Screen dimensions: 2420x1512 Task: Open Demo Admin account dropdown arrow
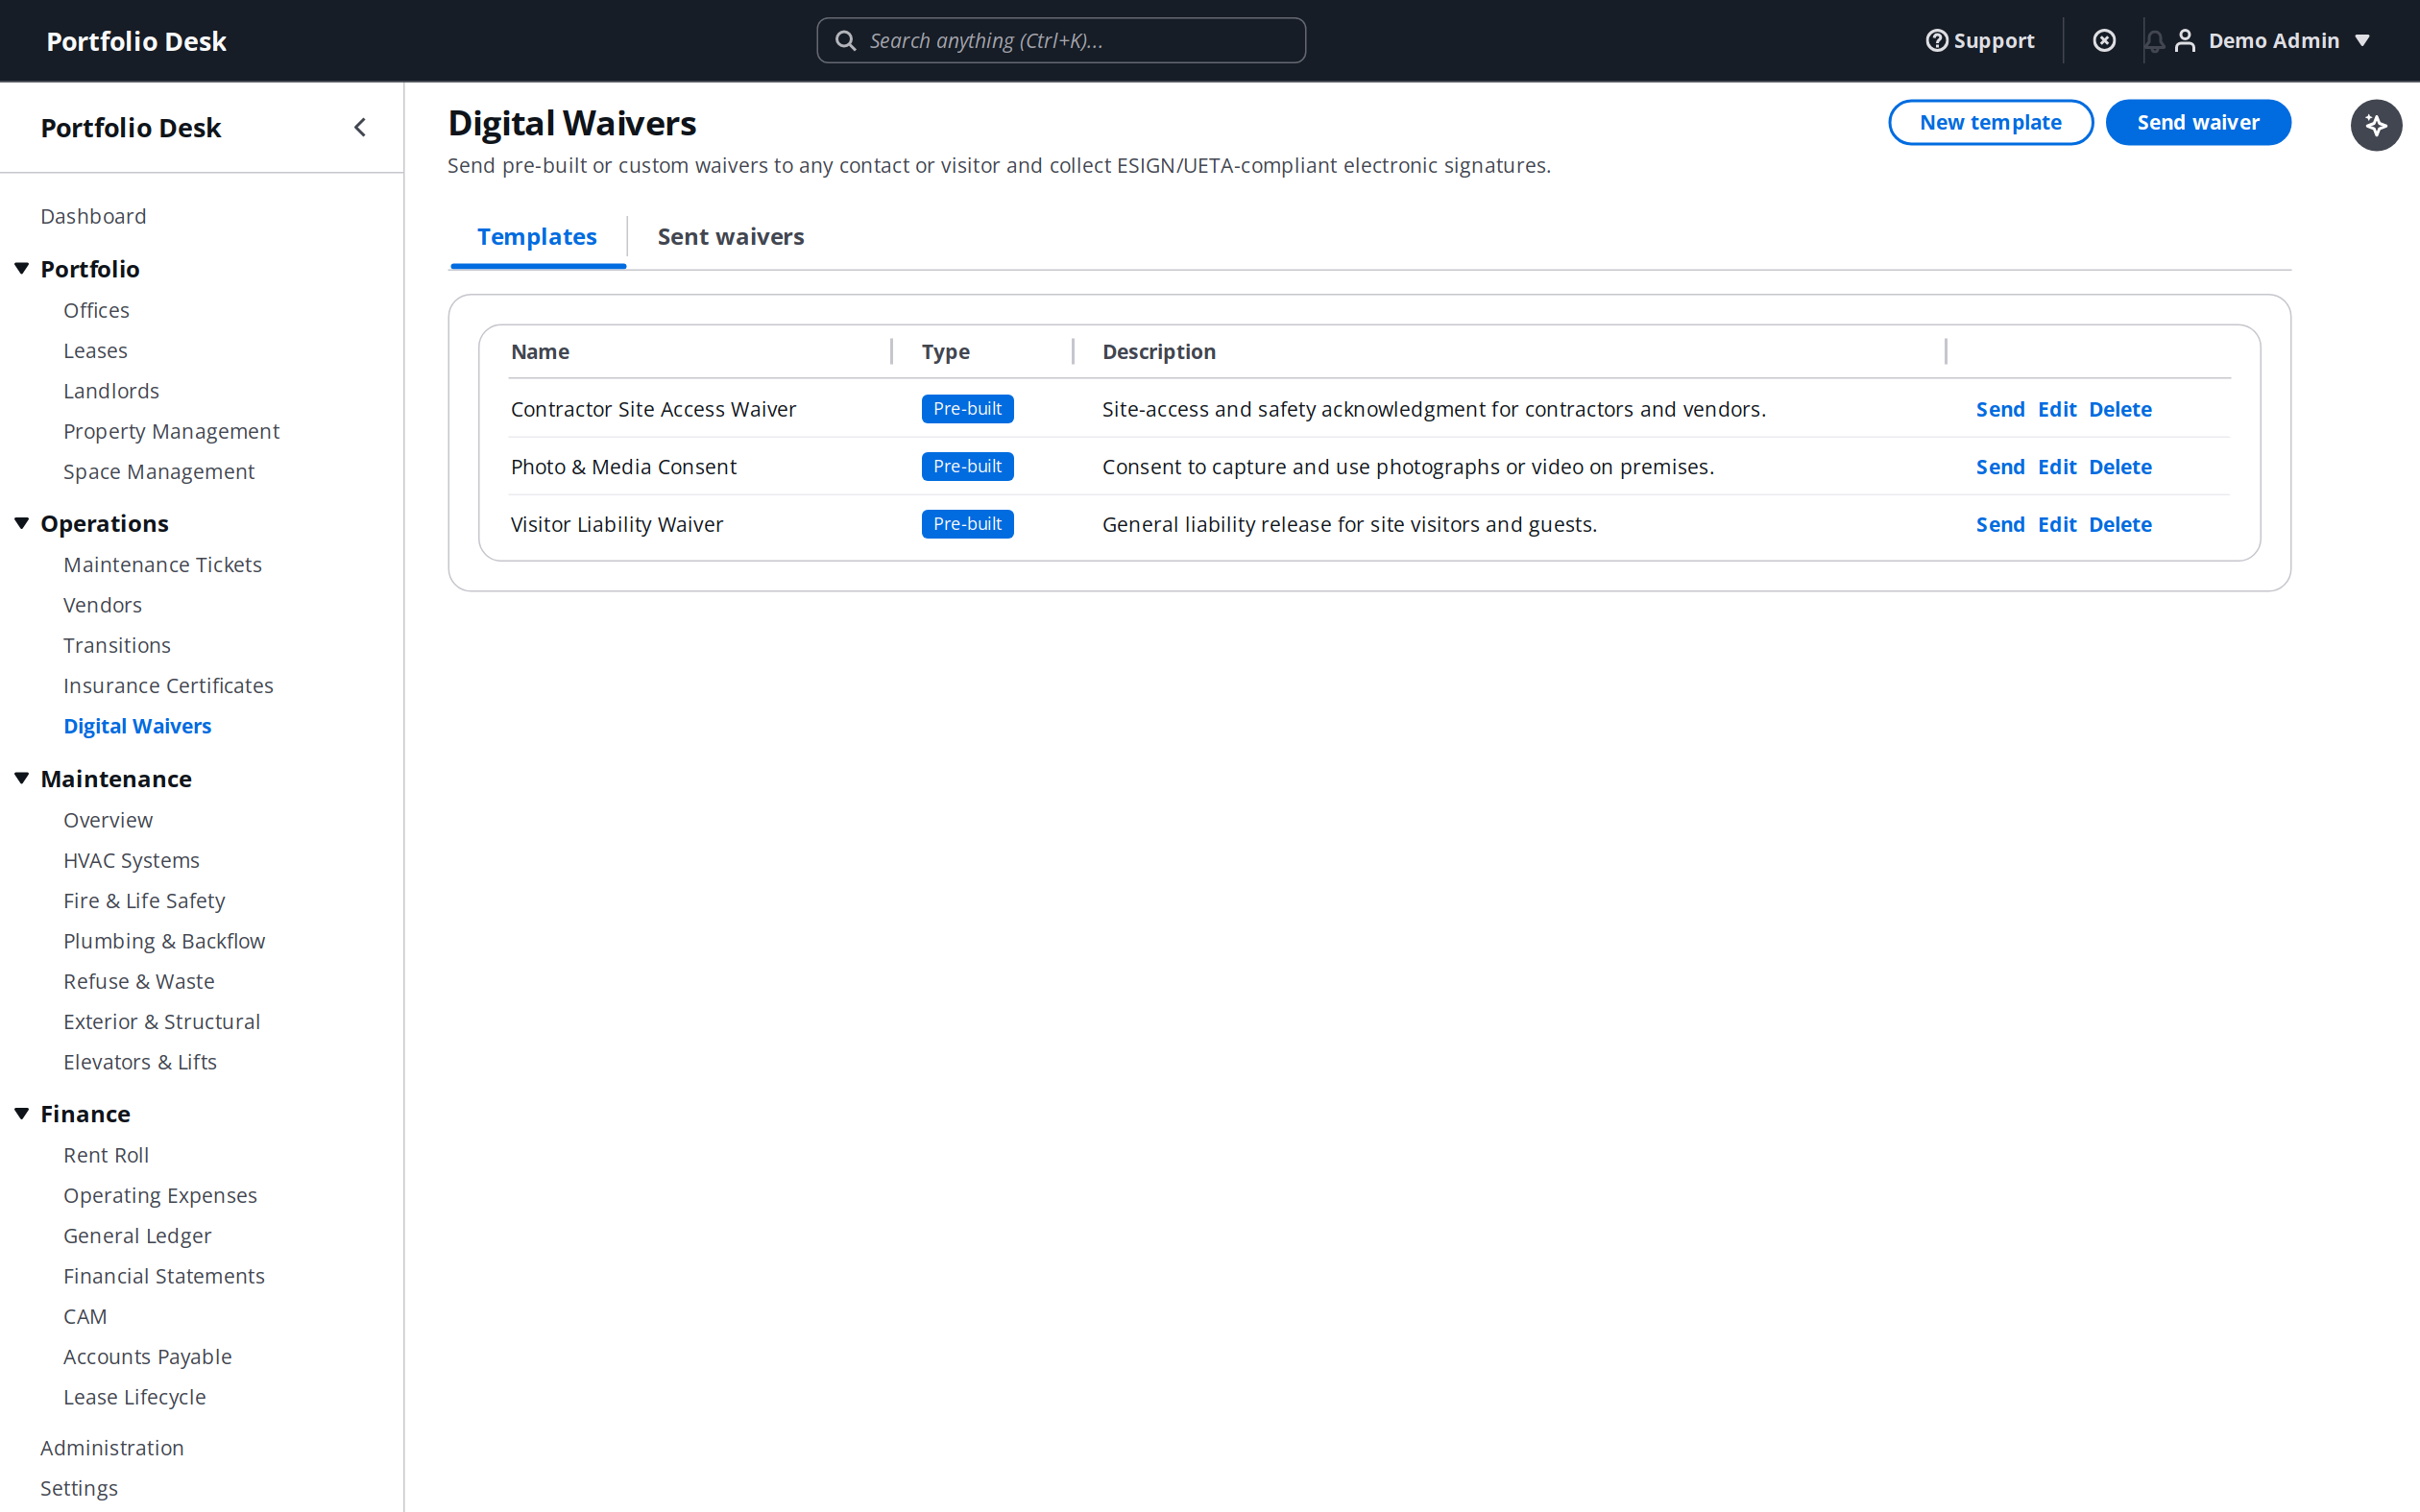2363,41
